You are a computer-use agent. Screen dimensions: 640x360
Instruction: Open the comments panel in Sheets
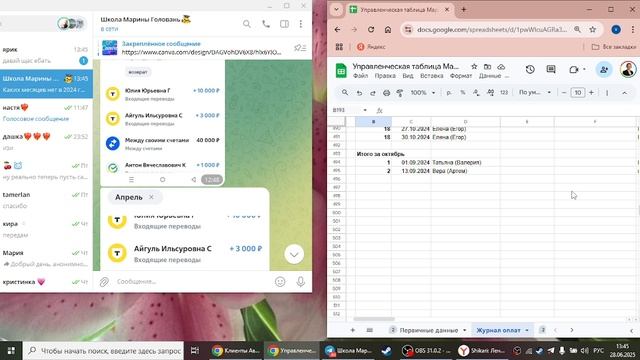pos(551,69)
